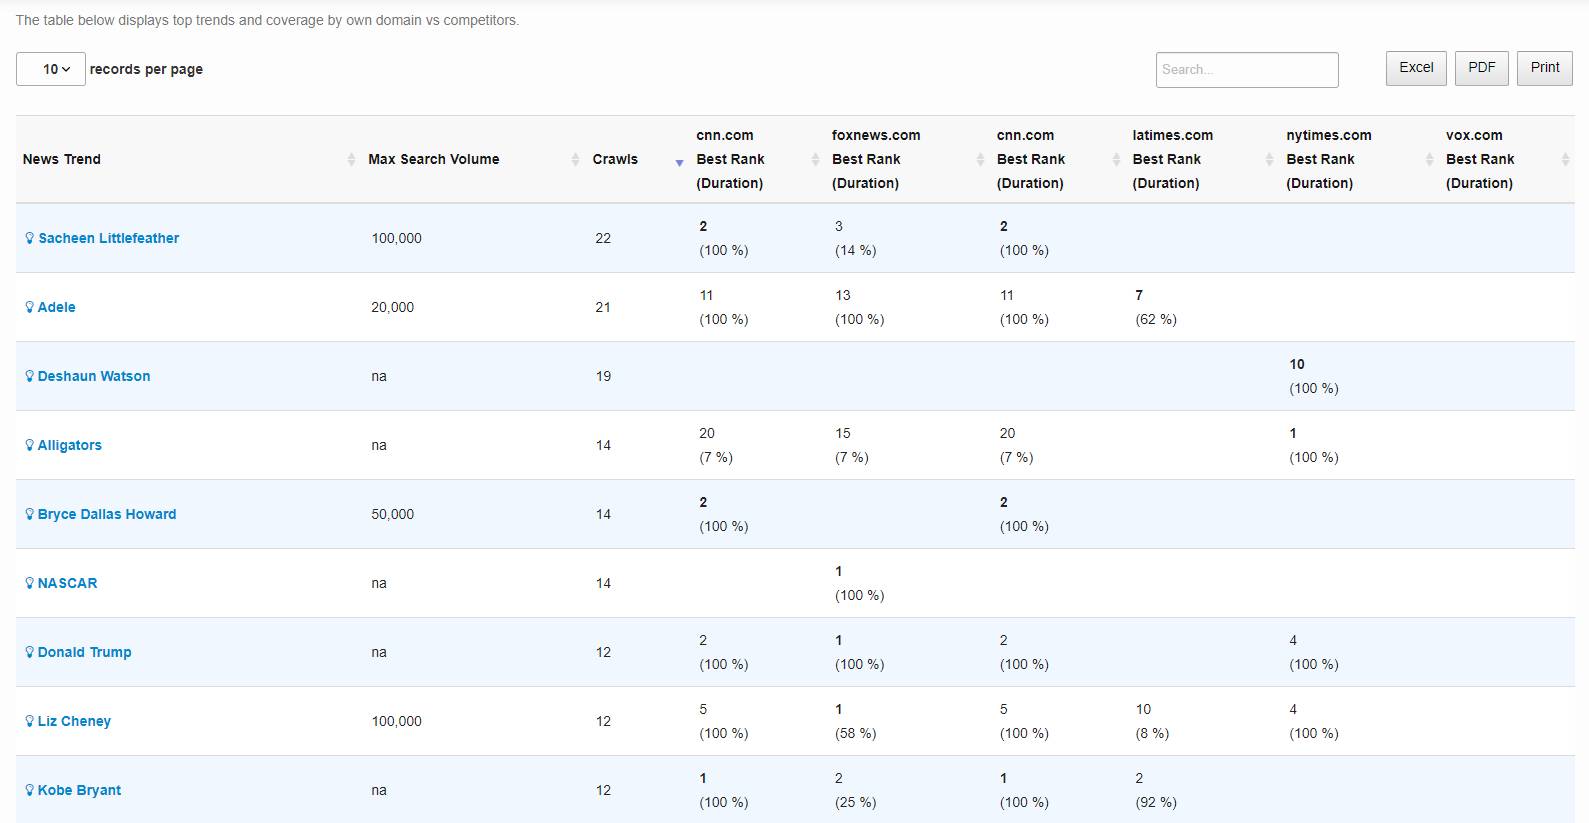Toggle the Crawls column sort arrow

(679, 162)
